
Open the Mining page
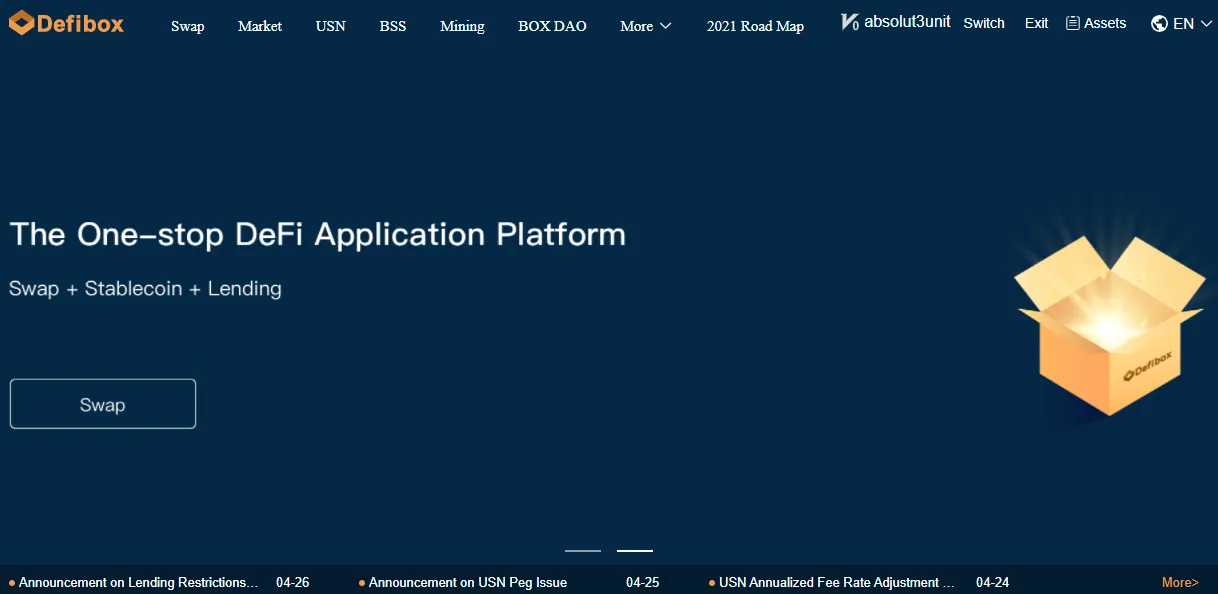[x=462, y=26]
